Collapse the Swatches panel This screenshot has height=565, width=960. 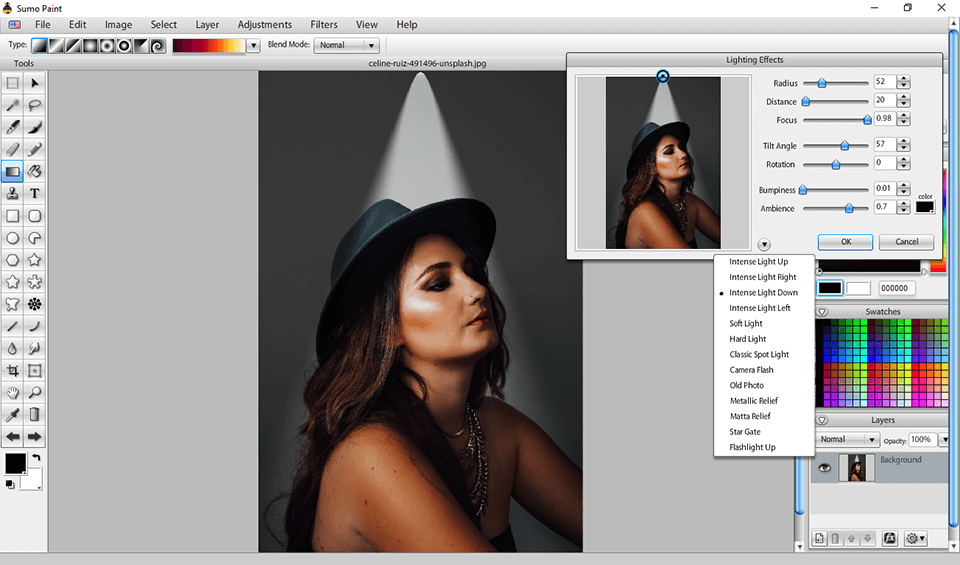pyautogui.click(x=822, y=312)
